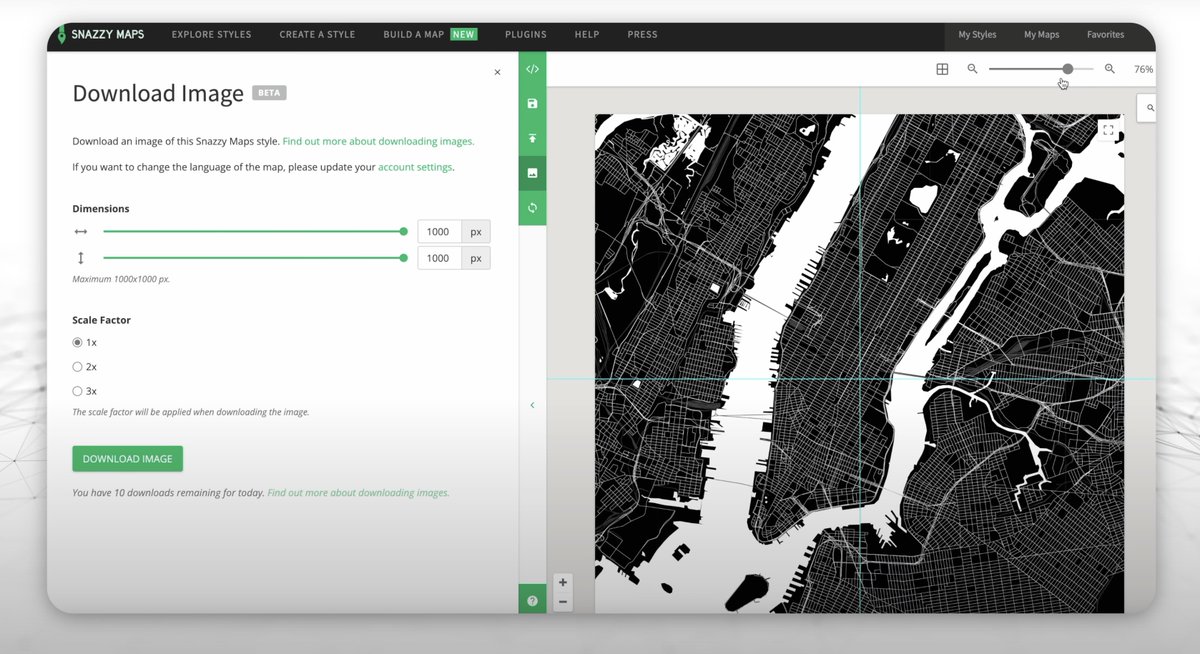Select the 3x scale factor

click(x=78, y=391)
